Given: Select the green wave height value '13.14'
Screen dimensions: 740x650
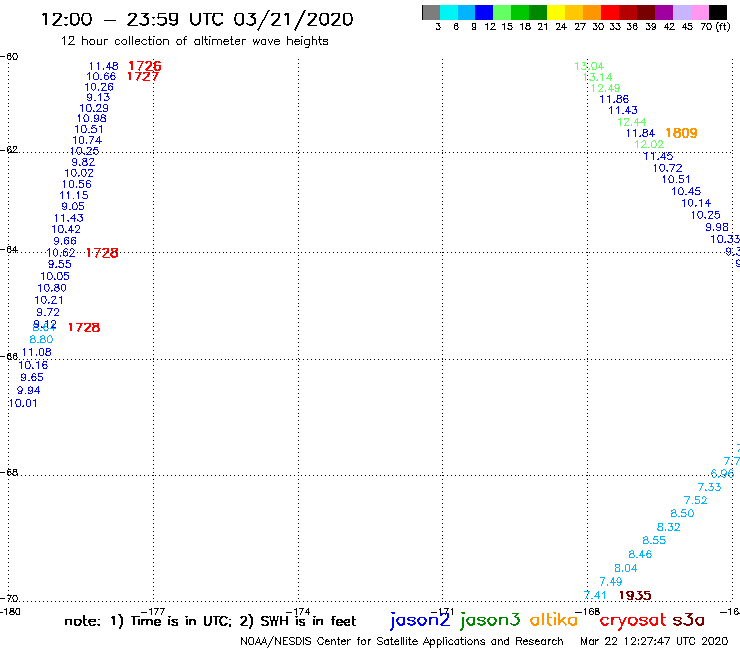Looking at the screenshot, I should [x=597, y=77].
